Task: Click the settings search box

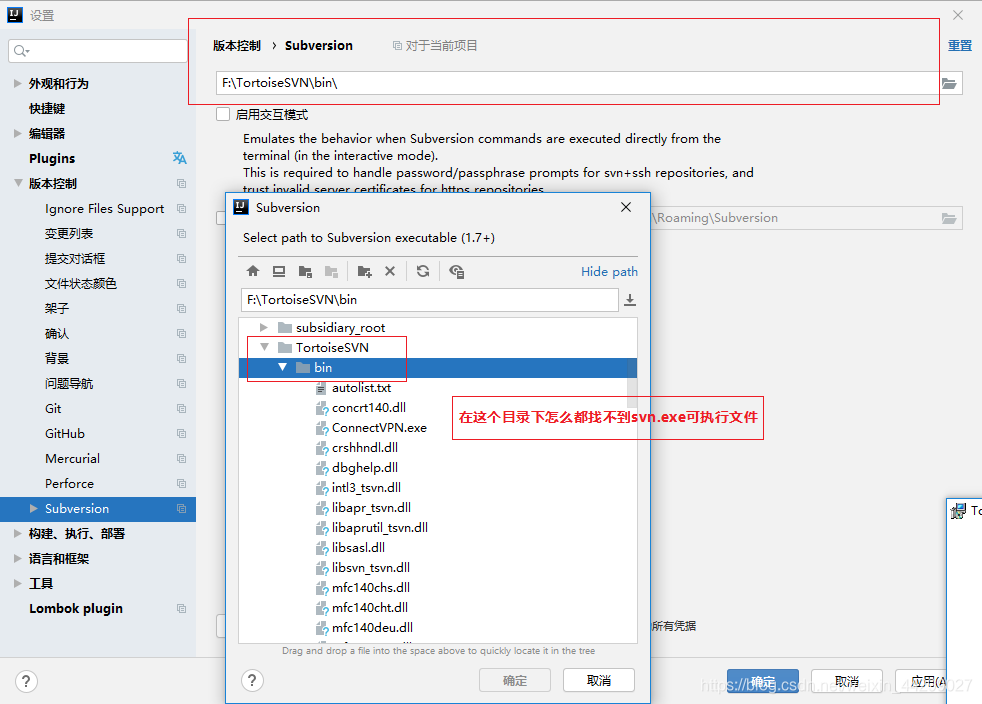Action: tap(98, 51)
